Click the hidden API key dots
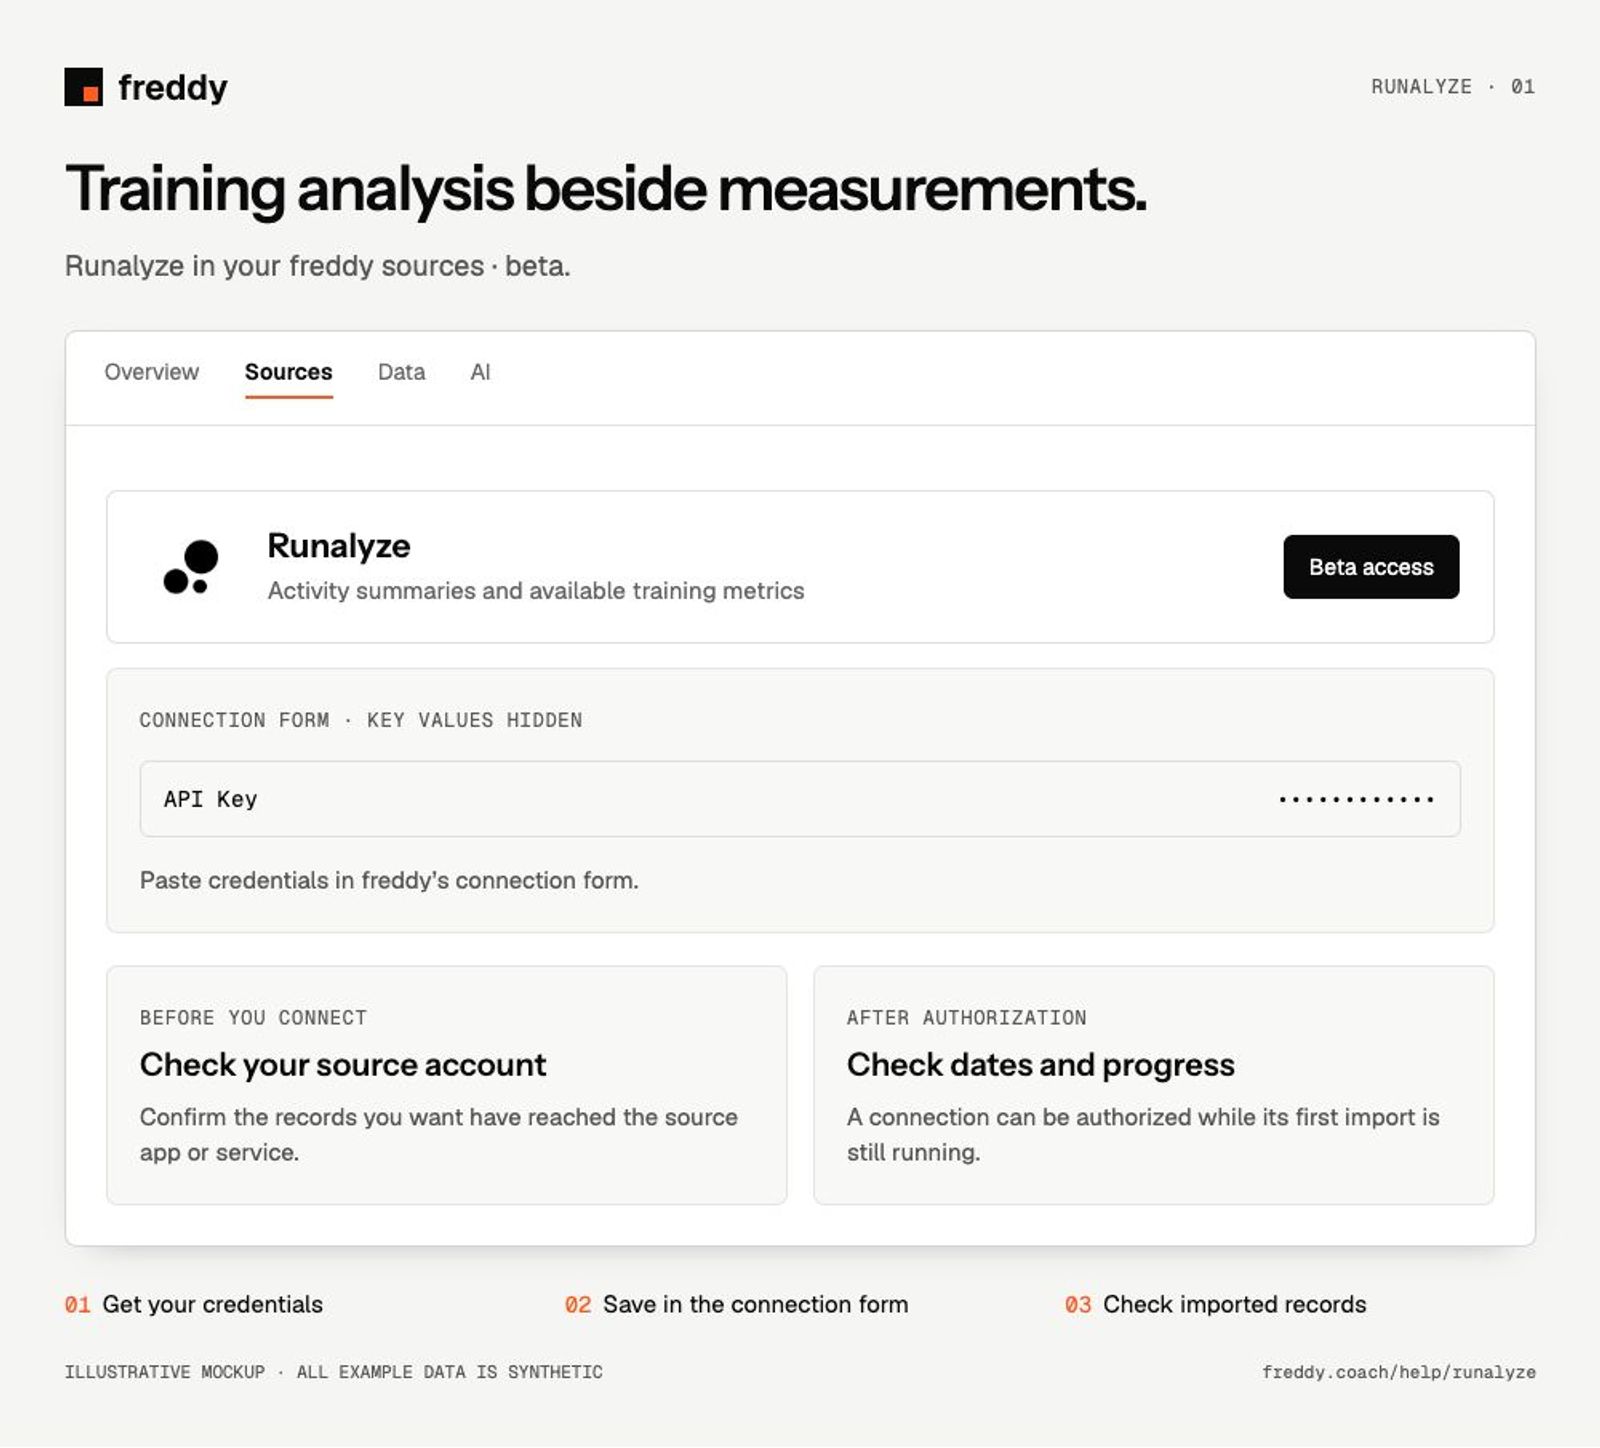 click(1356, 799)
